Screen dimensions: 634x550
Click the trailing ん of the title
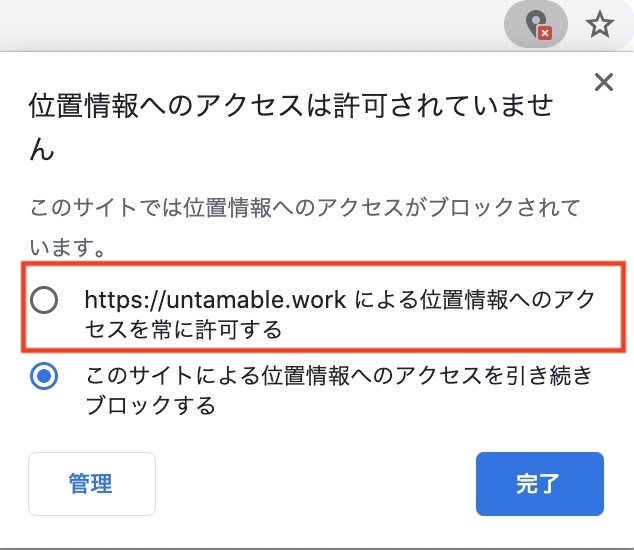[41, 150]
